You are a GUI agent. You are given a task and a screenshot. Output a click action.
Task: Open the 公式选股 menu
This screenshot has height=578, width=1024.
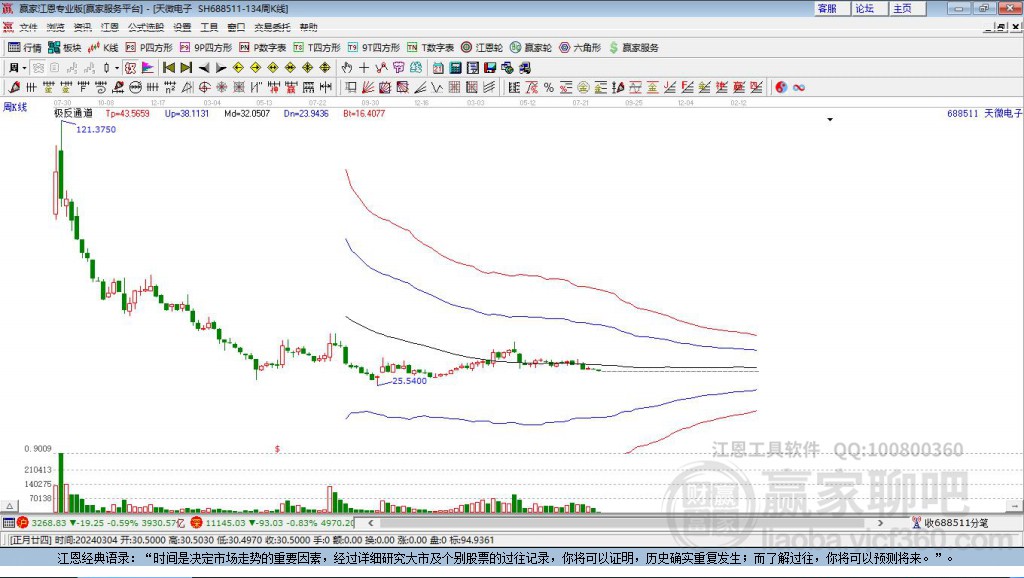point(146,27)
